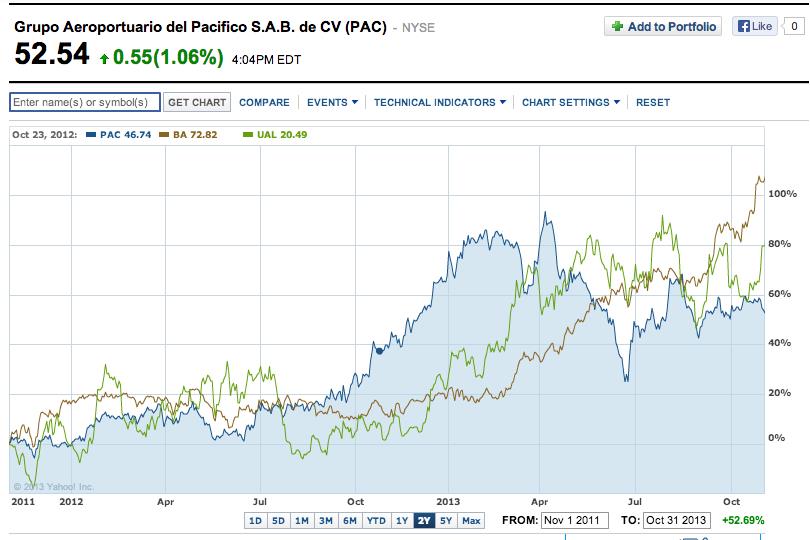Click the 52.54 stock price
This screenshot has height=540, width=810.
pyautogui.click(x=52, y=54)
